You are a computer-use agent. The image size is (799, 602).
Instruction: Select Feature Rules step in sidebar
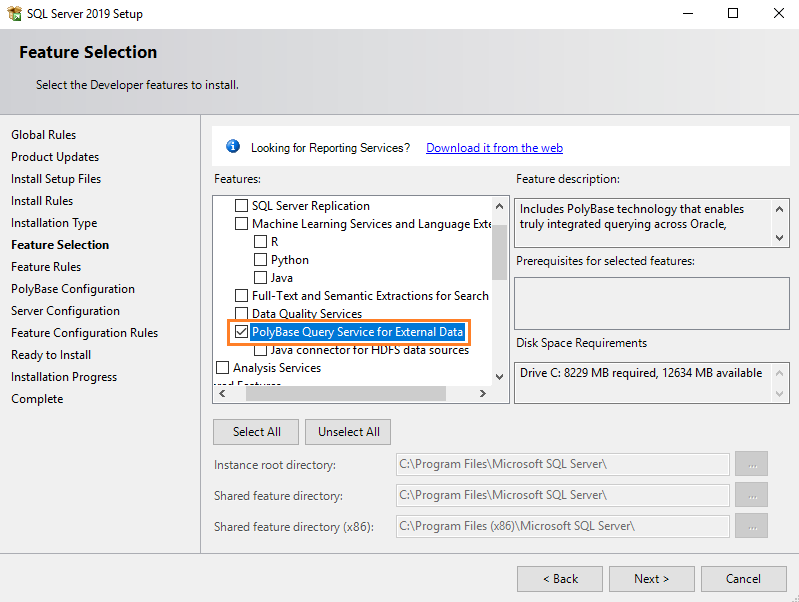click(46, 267)
